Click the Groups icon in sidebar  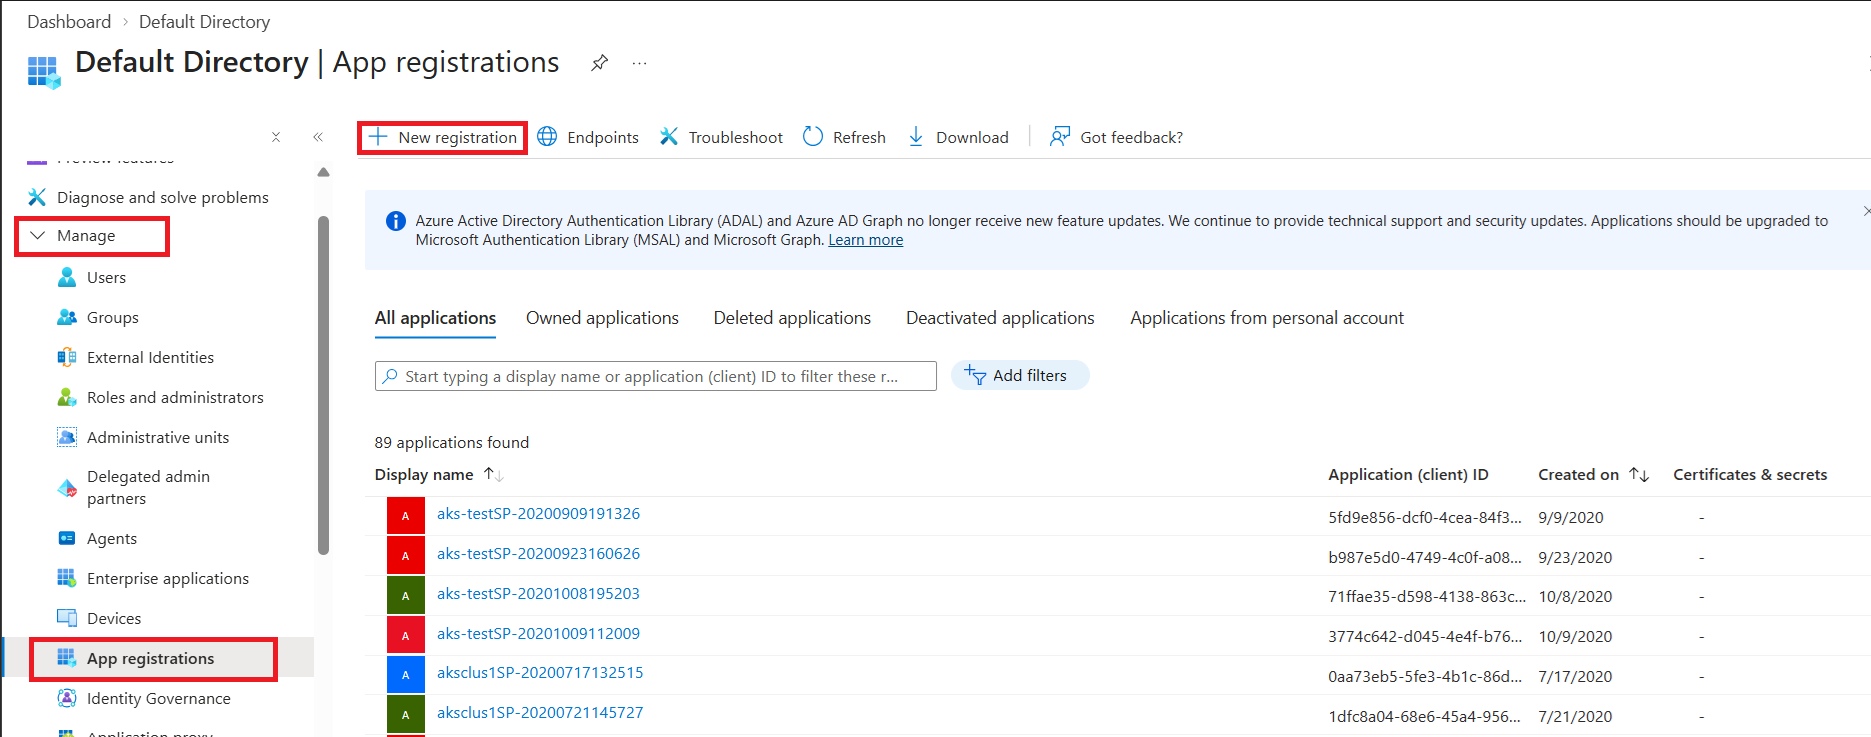[67, 317]
